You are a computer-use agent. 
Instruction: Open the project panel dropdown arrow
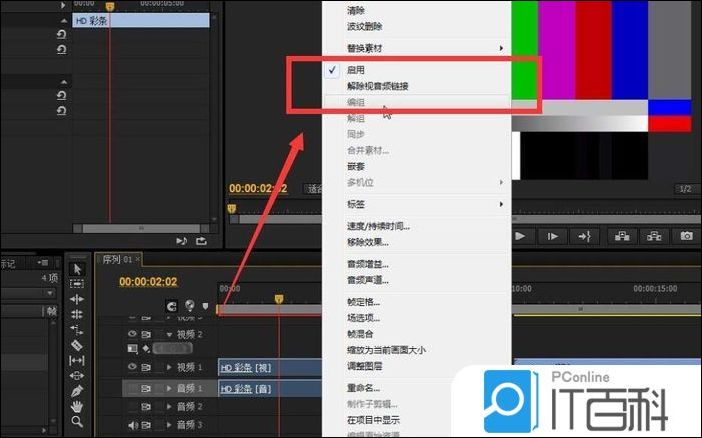coord(50,293)
